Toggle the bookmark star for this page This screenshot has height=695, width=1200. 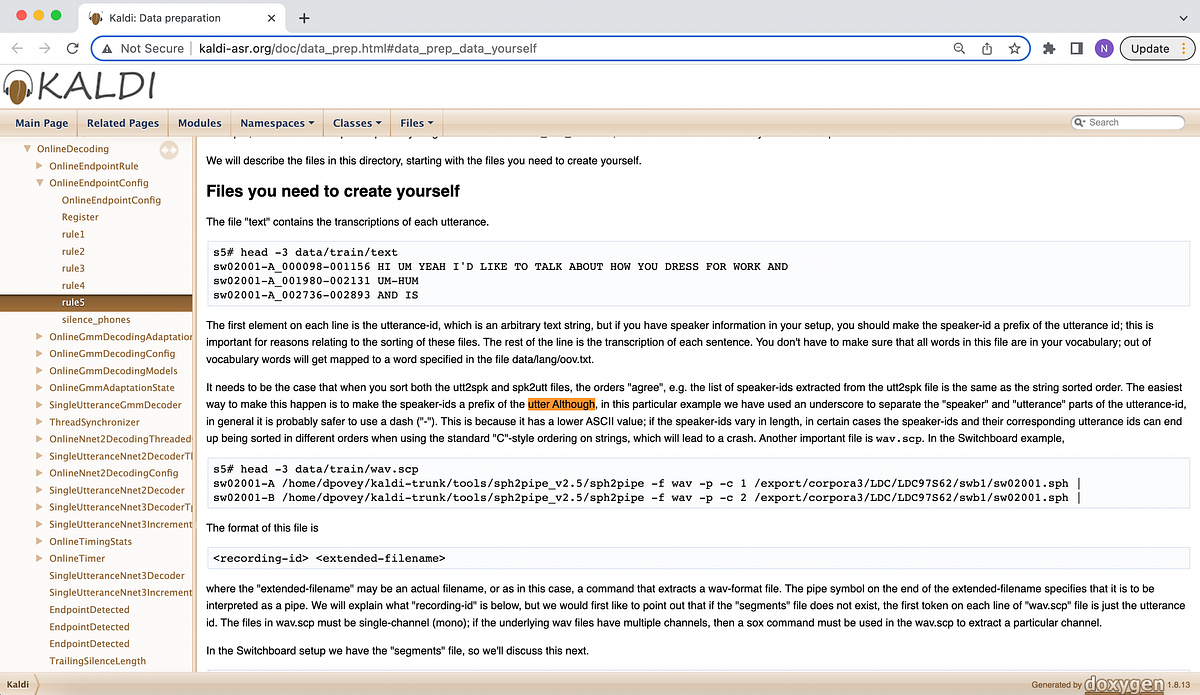pos(1013,48)
